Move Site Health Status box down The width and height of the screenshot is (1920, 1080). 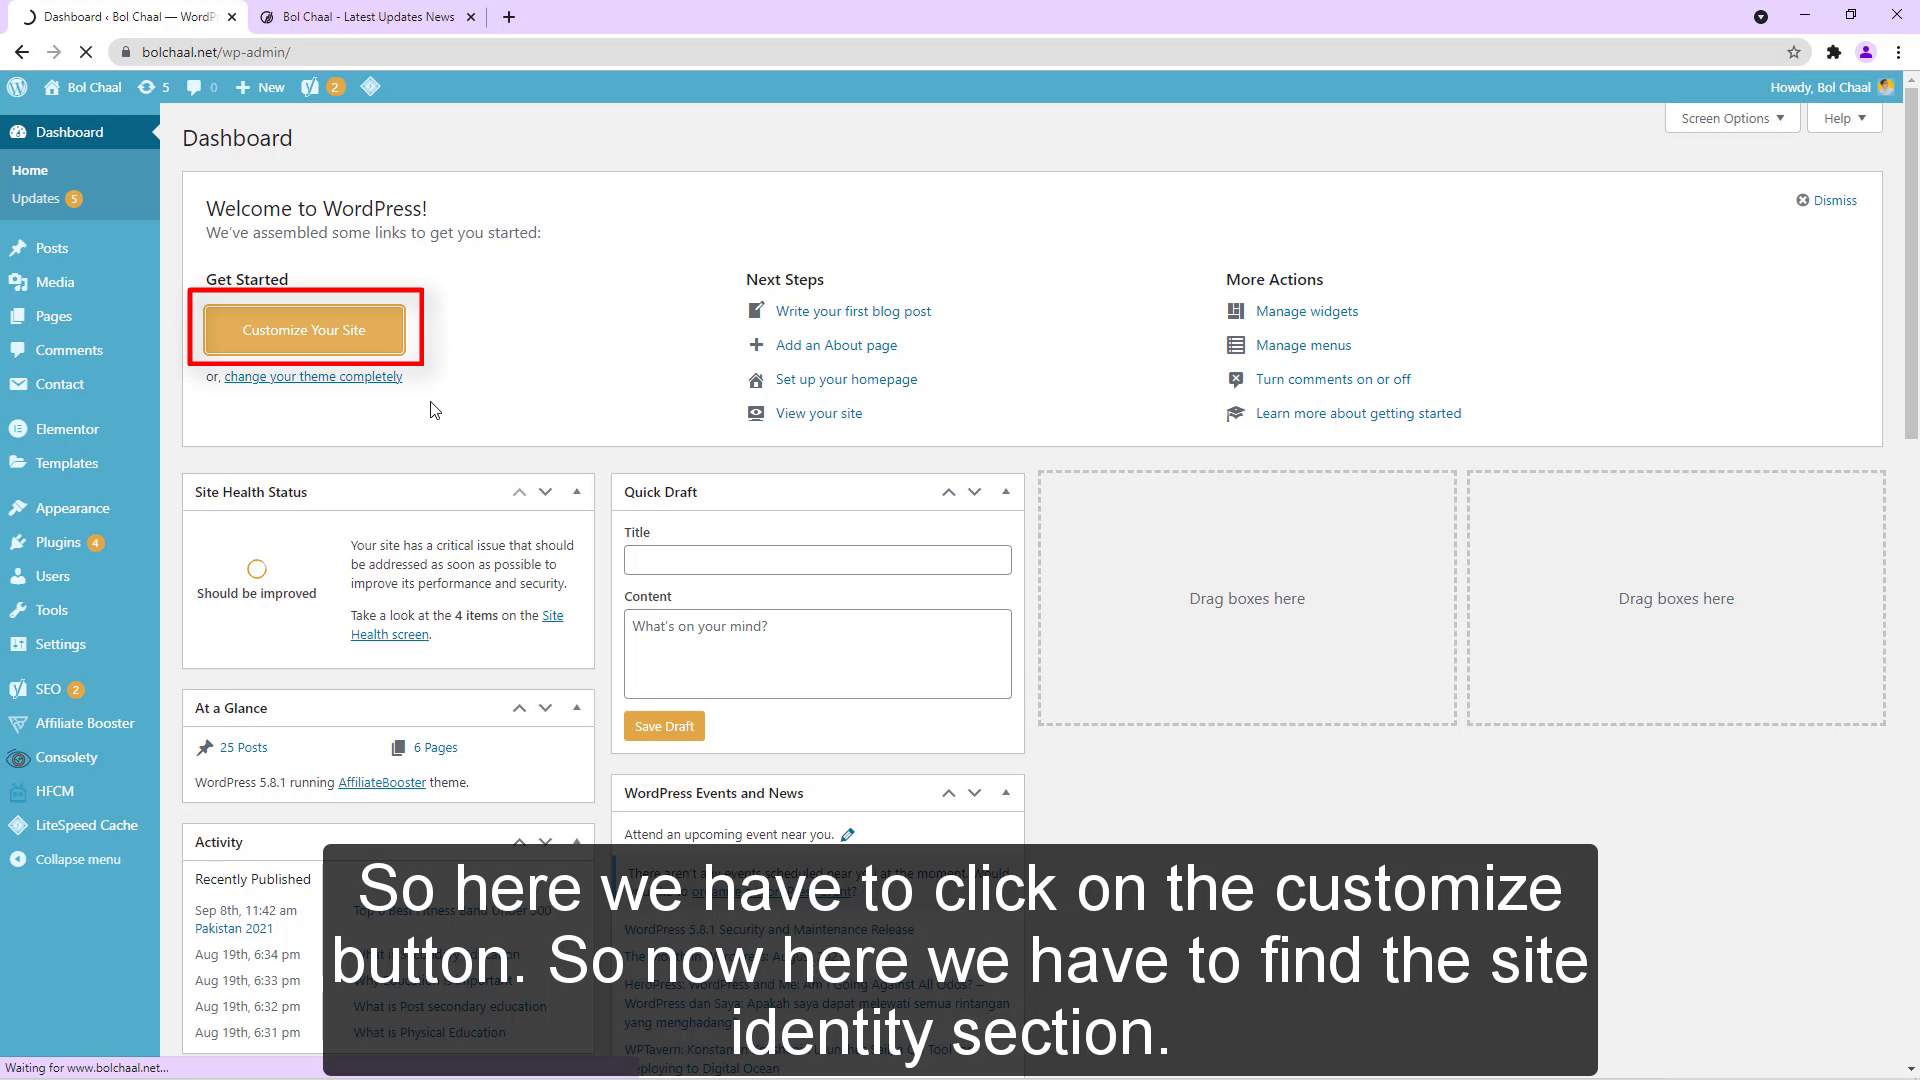click(x=545, y=492)
